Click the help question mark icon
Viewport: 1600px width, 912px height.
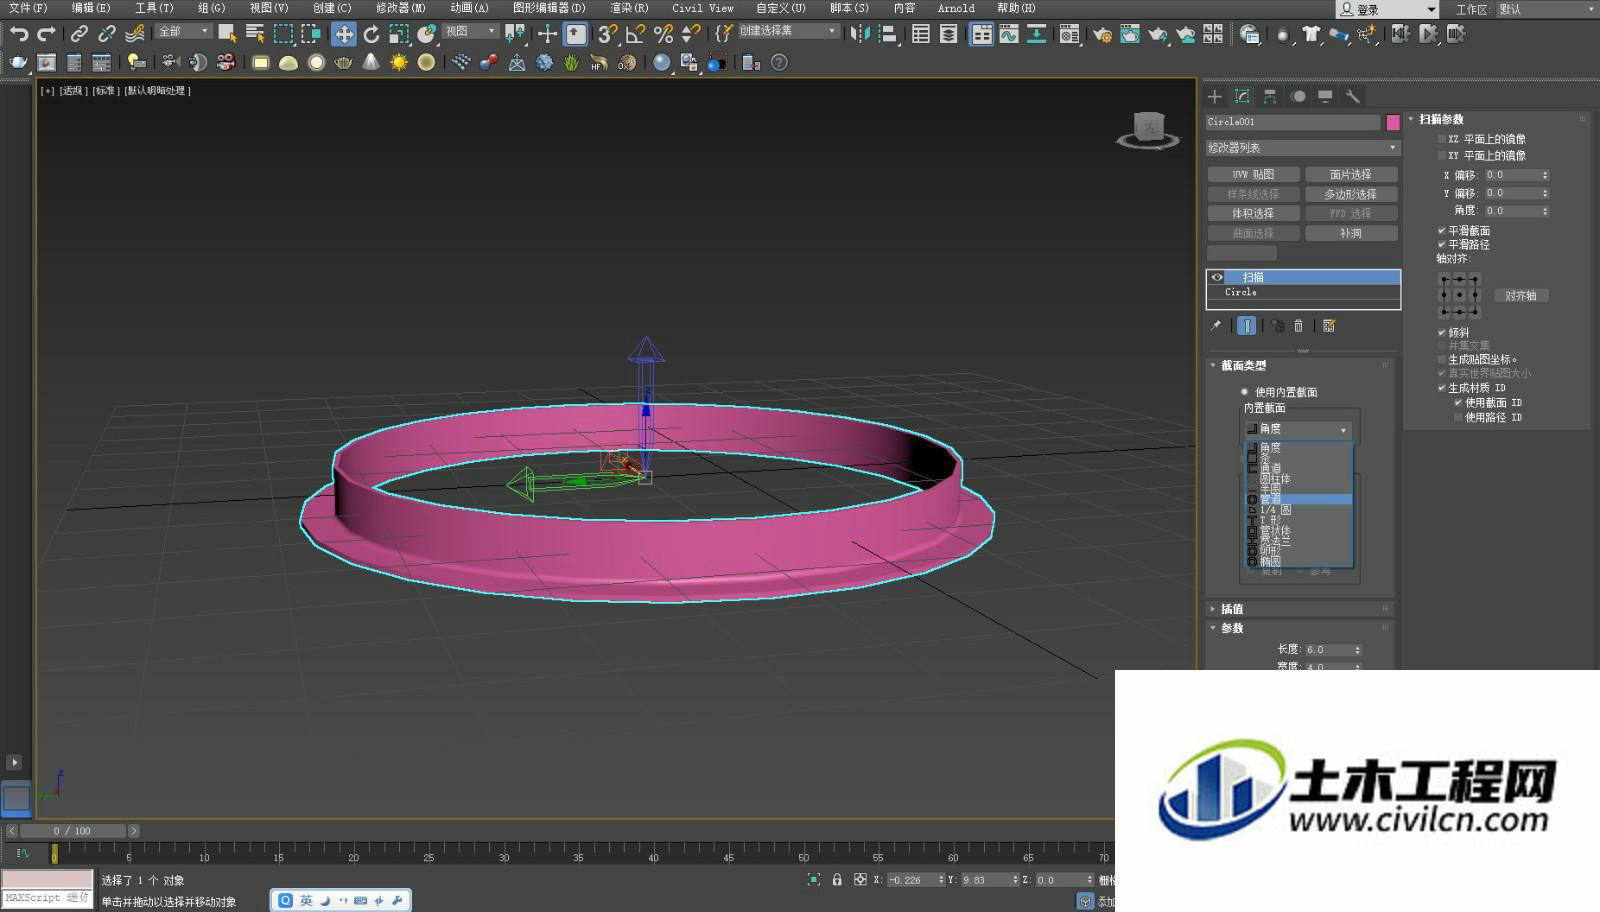pos(779,62)
